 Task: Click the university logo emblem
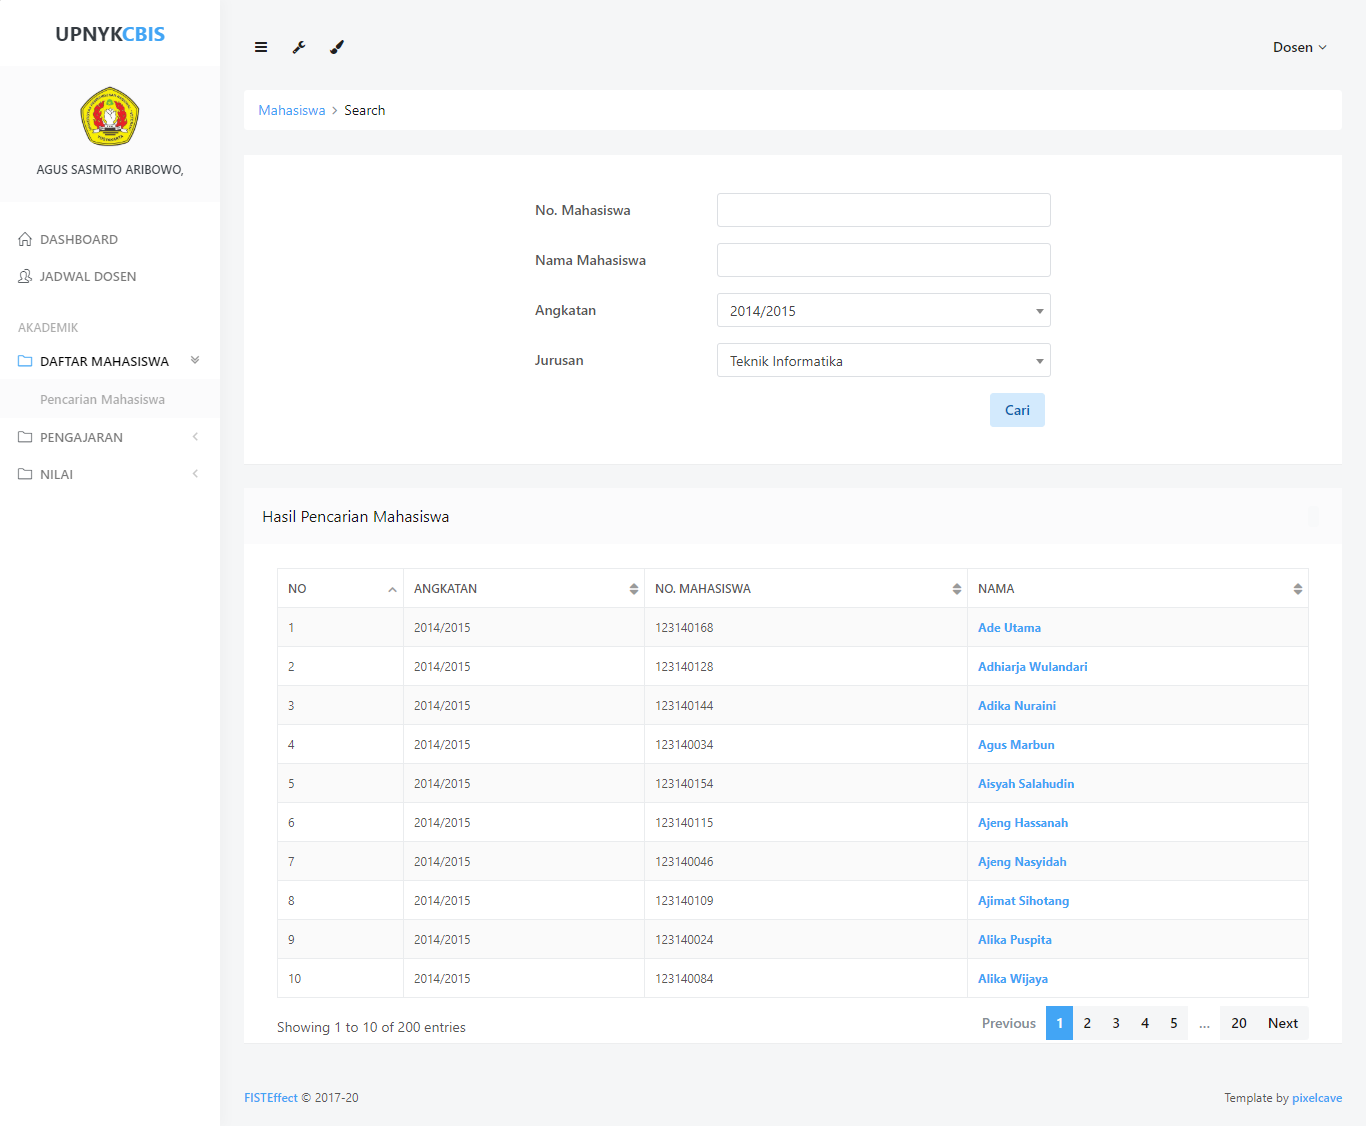point(109,117)
